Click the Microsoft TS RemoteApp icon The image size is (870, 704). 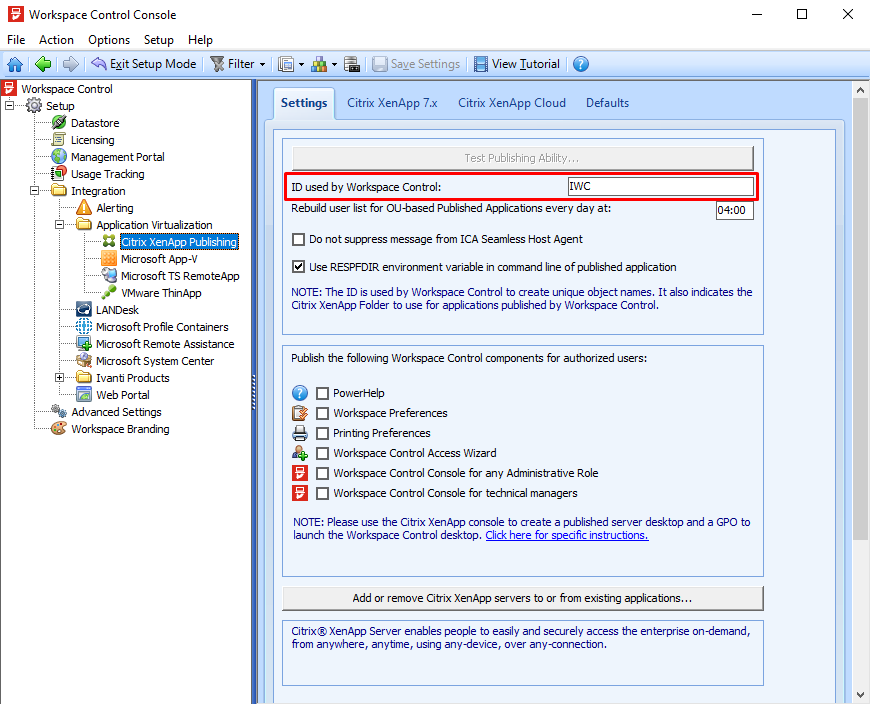click(109, 276)
